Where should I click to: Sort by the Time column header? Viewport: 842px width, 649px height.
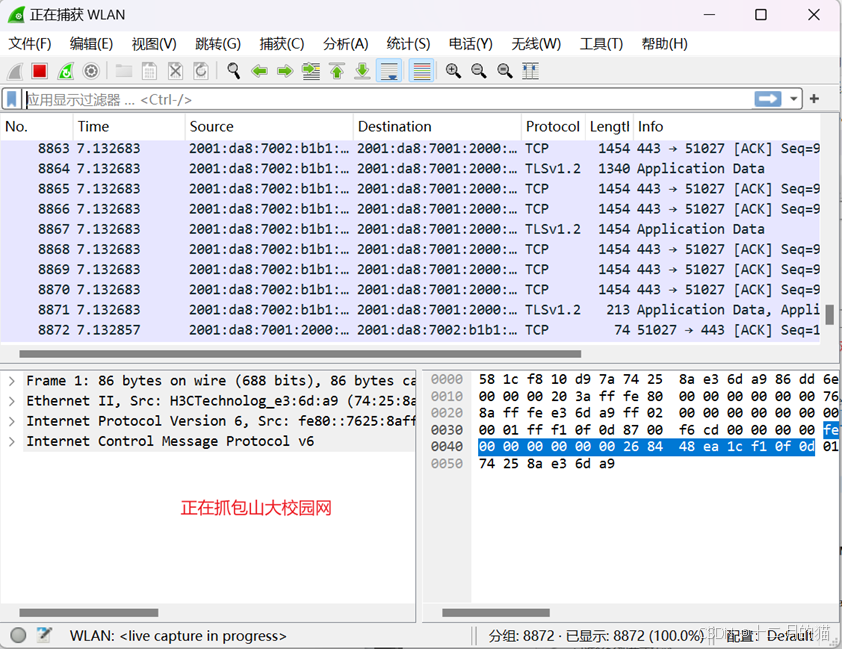pyautogui.click(x=129, y=127)
